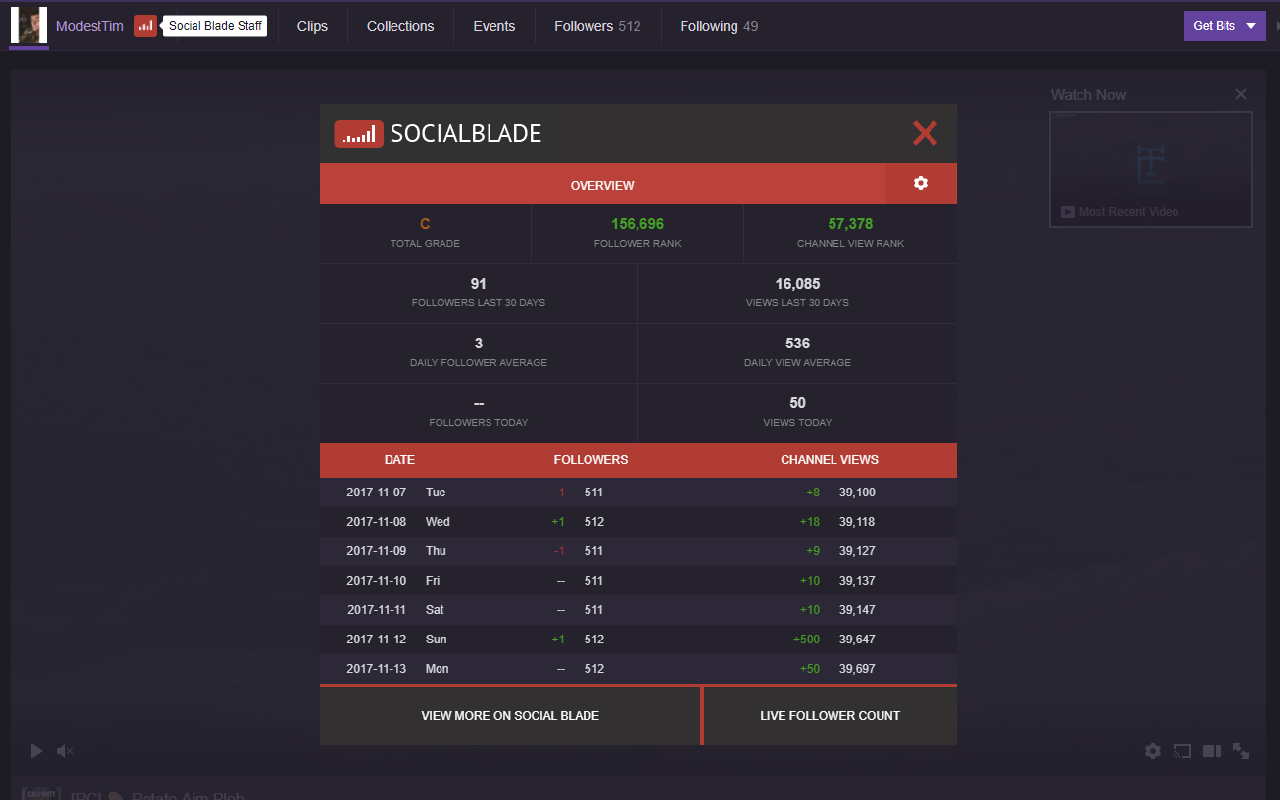The width and height of the screenshot is (1280, 800).
Task: Click the Watch Now heading
Action: pos(1088,95)
